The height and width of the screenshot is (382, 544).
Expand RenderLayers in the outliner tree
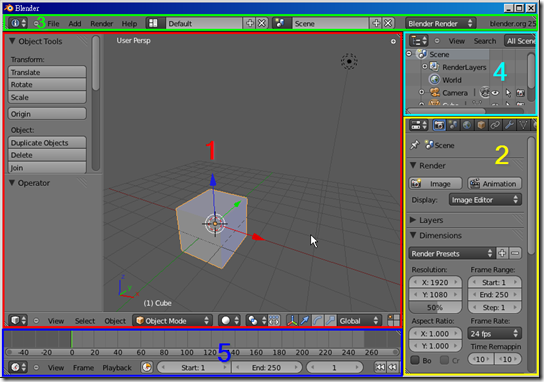pyautogui.click(x=425, y=66)
